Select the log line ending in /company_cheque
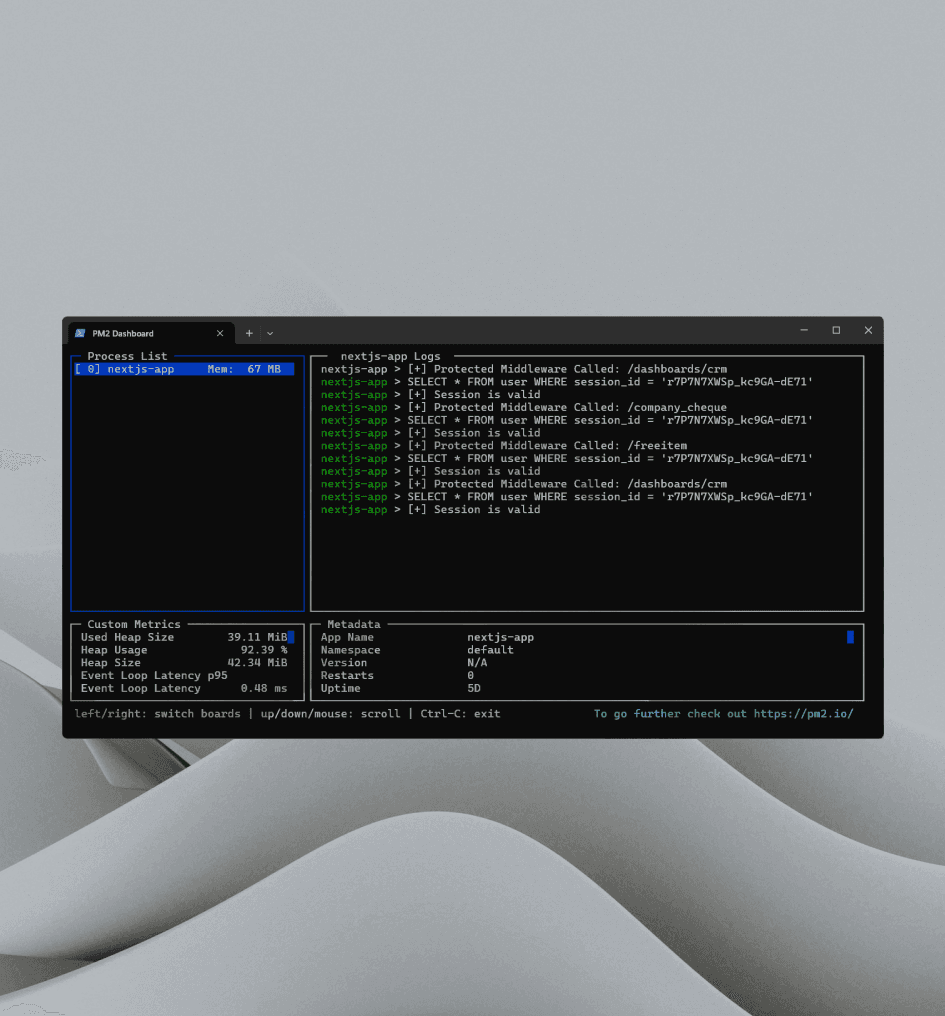945x1016 pixels. tap(524, 408)
